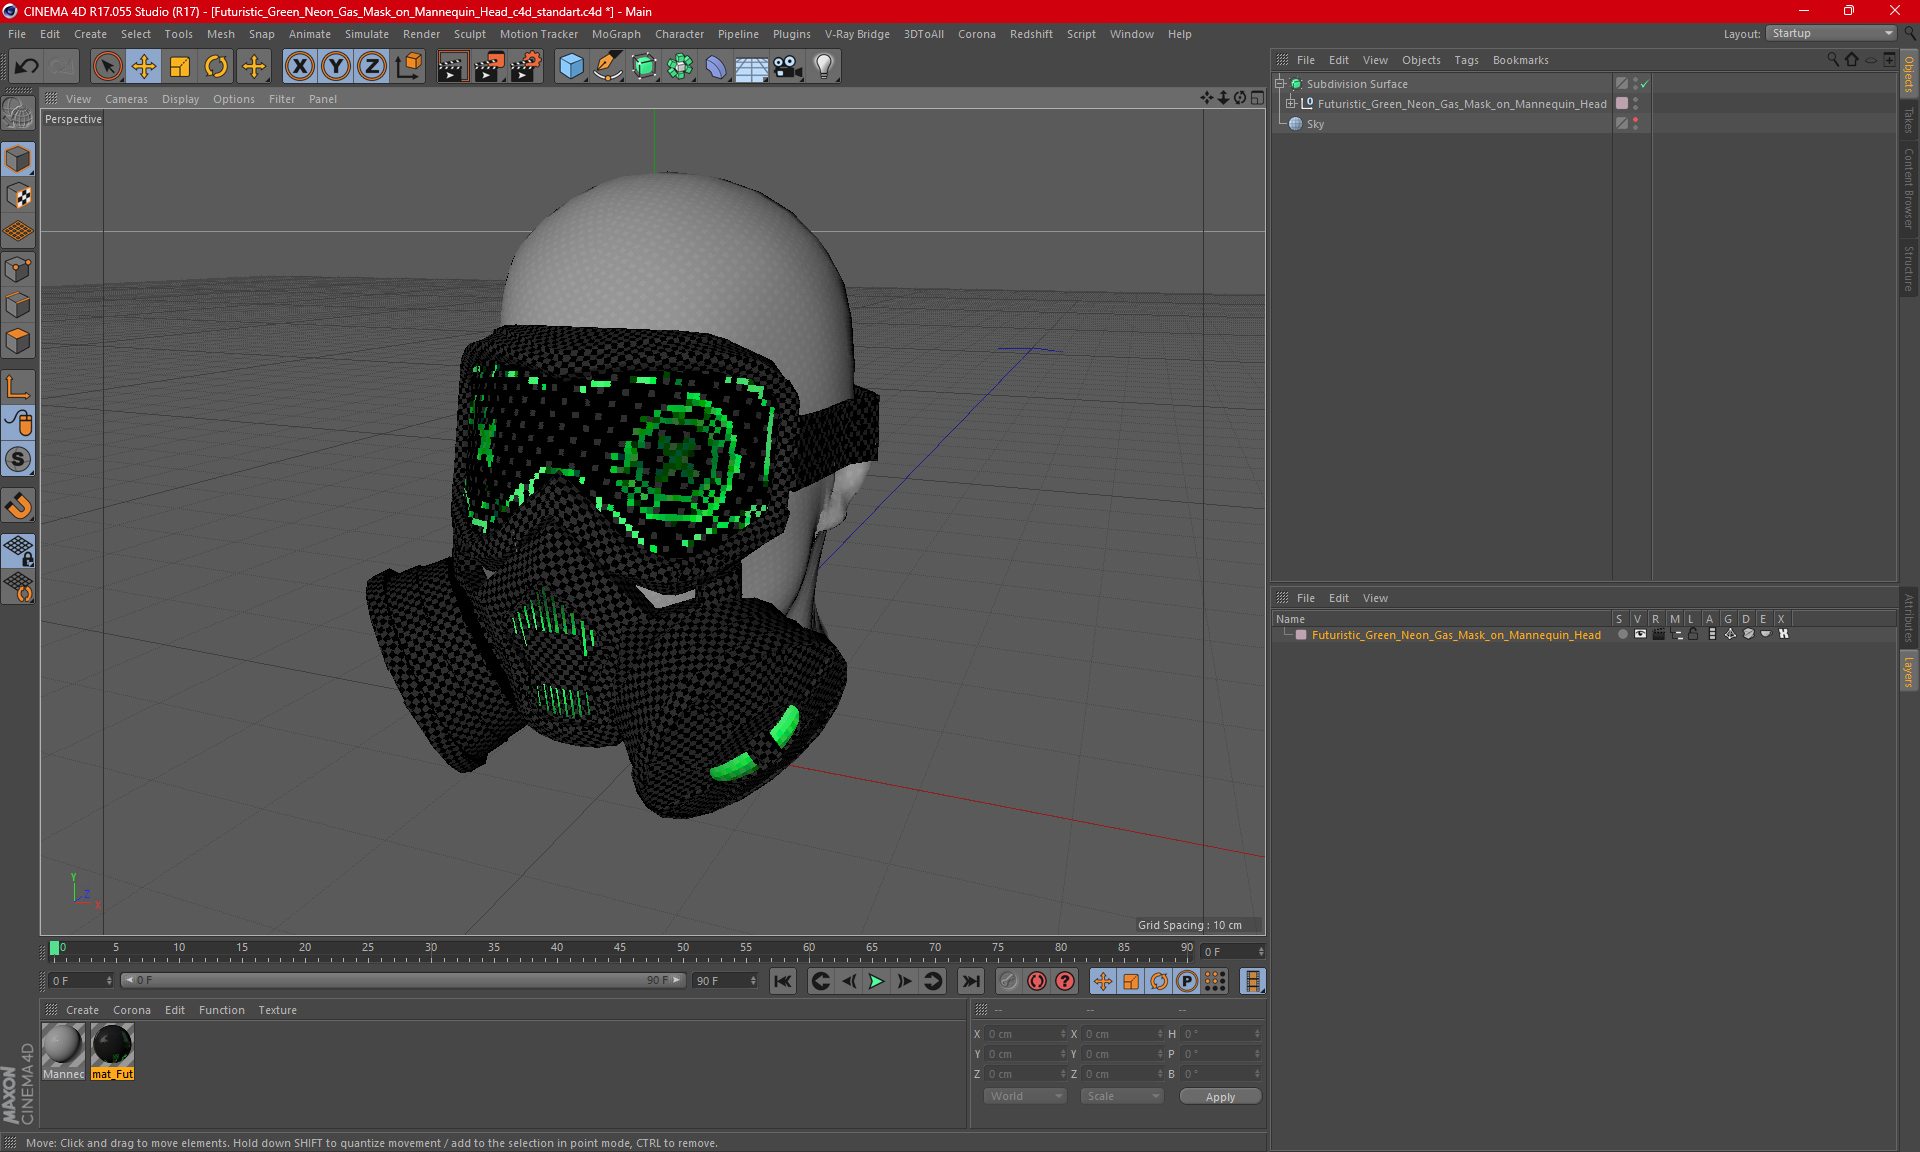Viewport: 1920px width, 1152px height.
Task: Expand Futuristic_Green_Neon_Gas_Mask_on_Mannequin_Head tree item
Action: coord(1291,103)
